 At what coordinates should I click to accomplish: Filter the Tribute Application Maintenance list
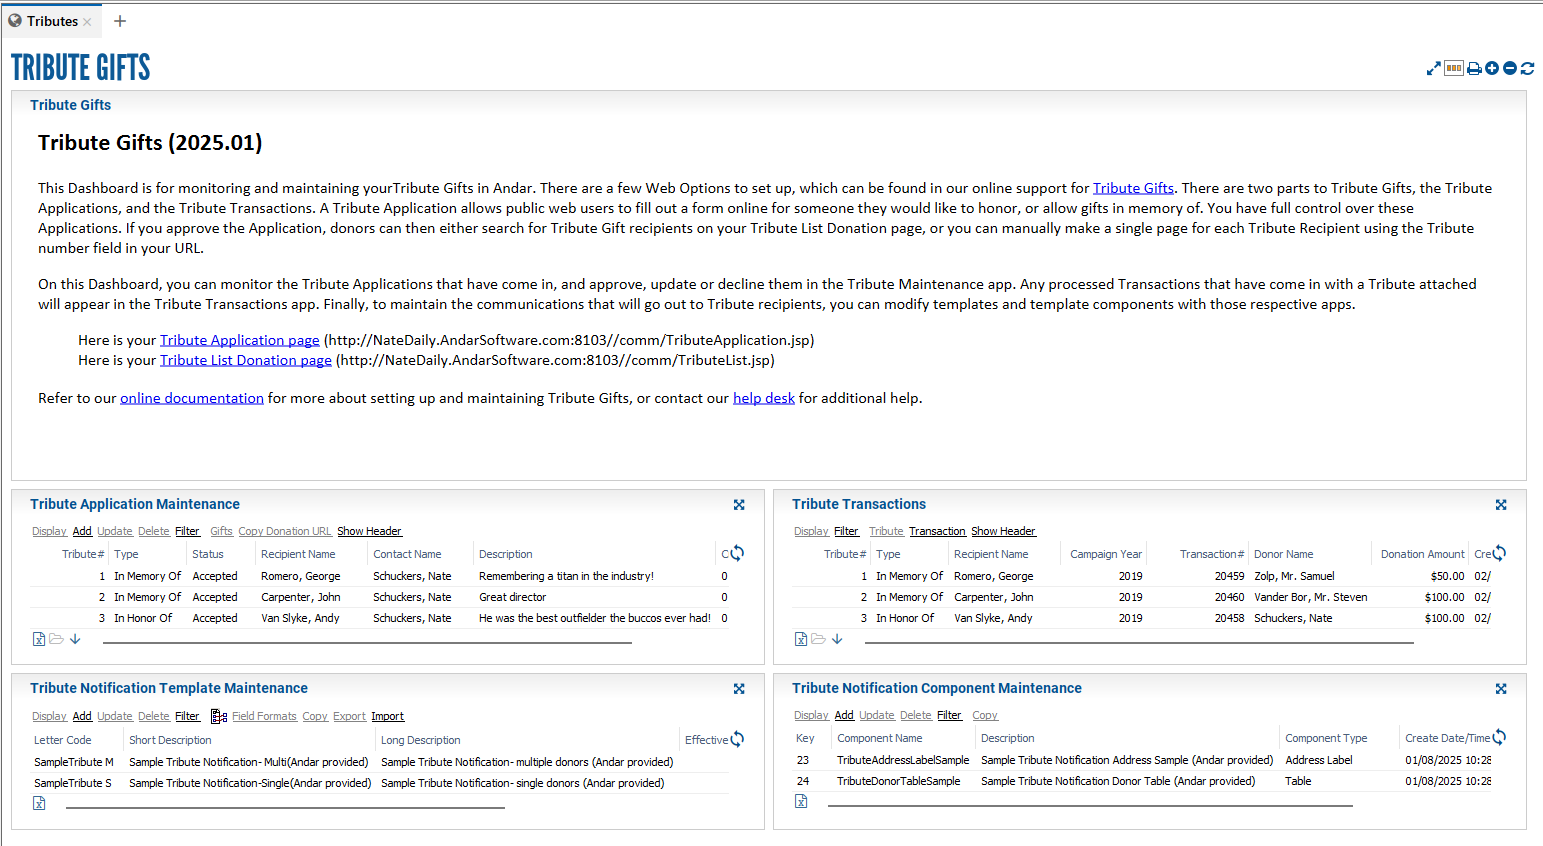point(187,531)
